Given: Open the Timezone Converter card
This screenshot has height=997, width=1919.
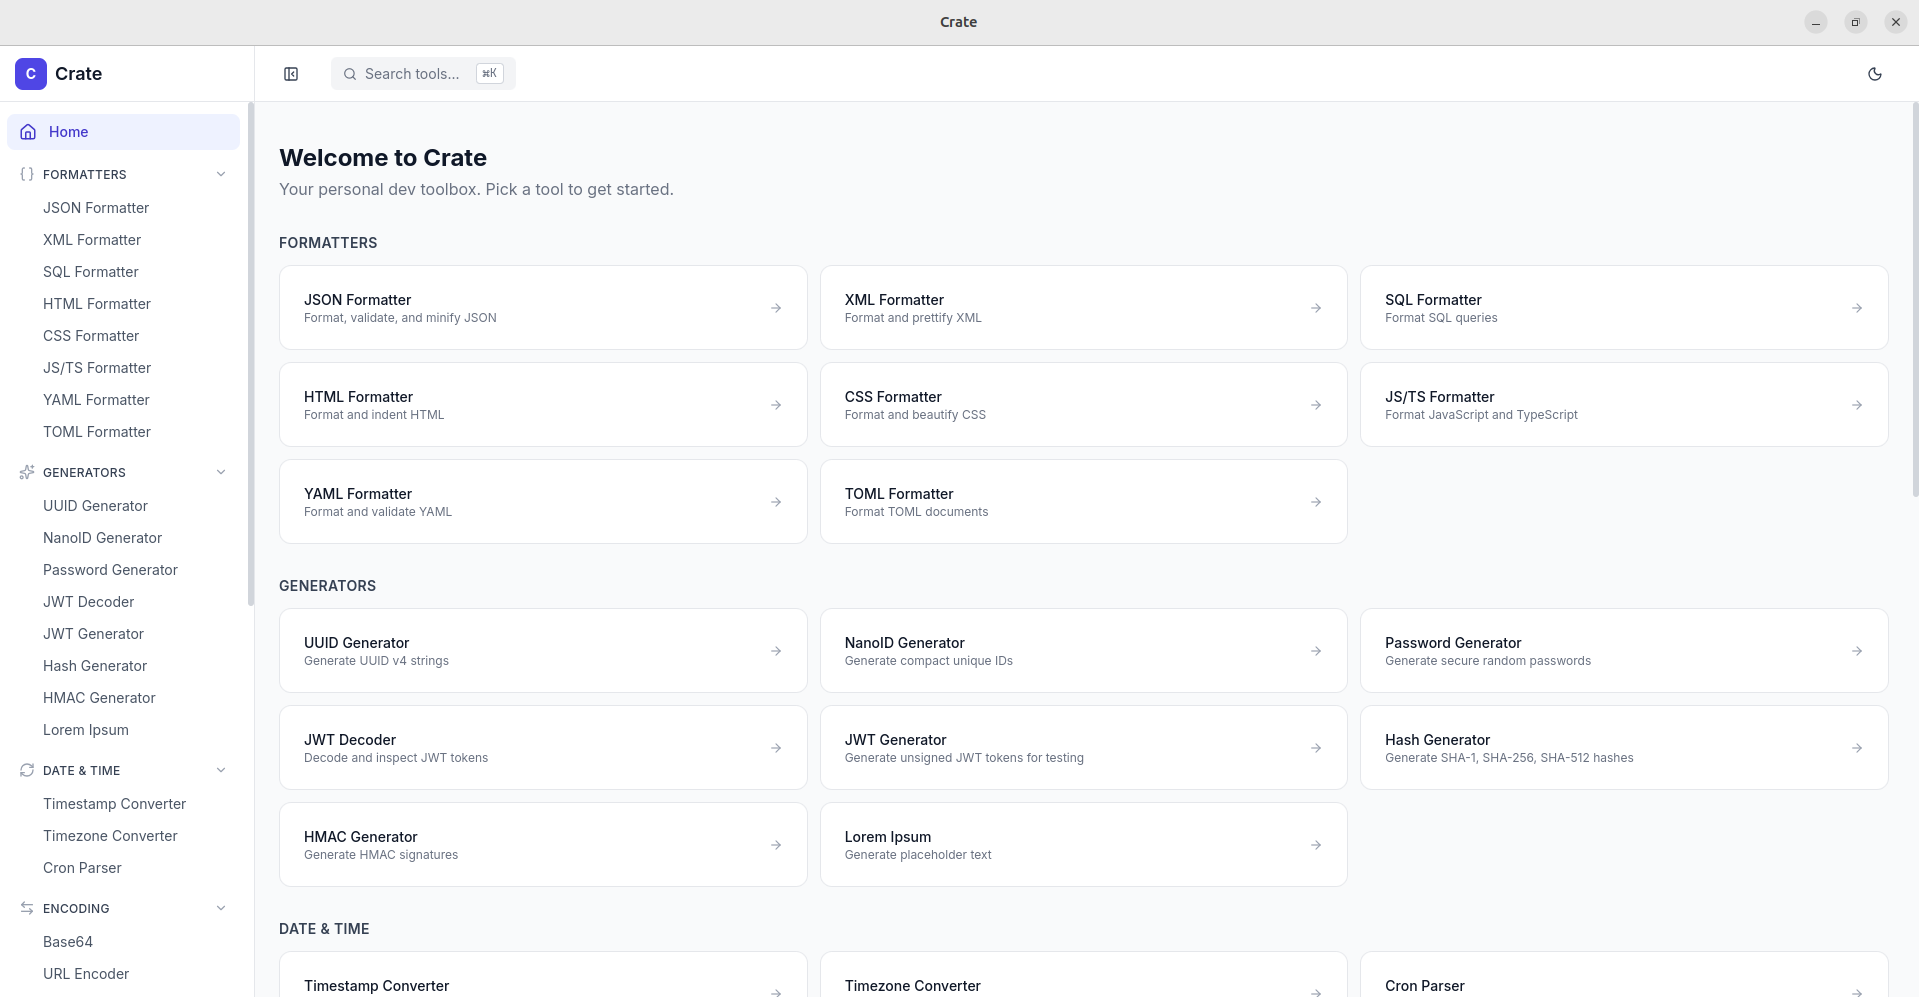Looking at the screenshot, I should [1083, 975].
